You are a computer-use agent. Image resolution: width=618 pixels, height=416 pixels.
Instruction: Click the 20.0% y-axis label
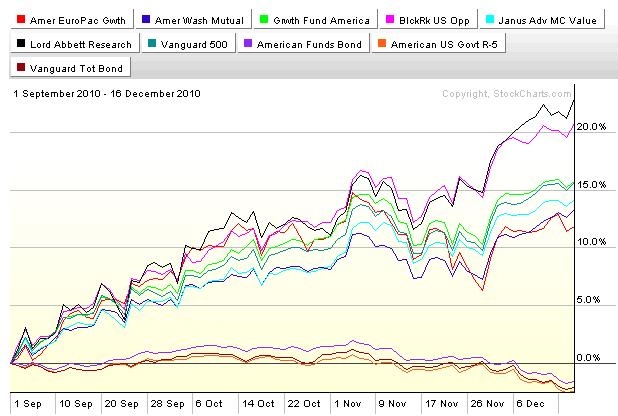[591, 127]
